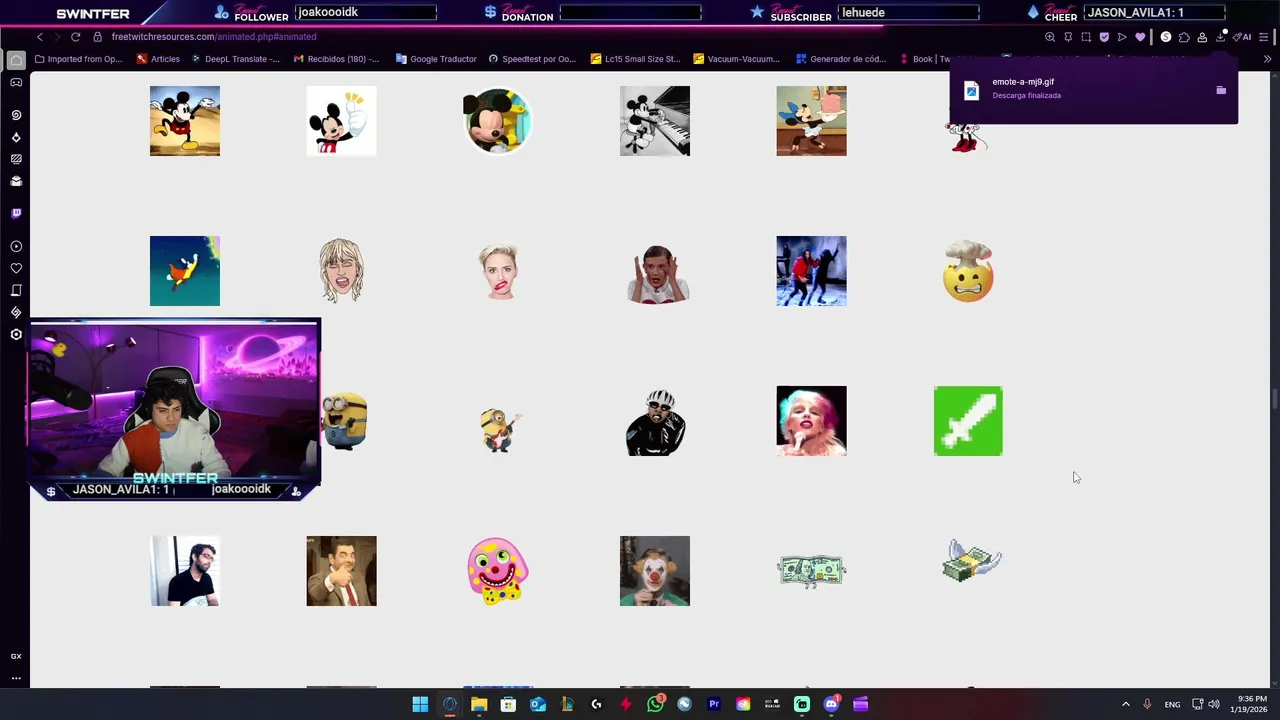The height and width of the screenshot is (720, 1280).
Task: Select the Mickey thumbs-up emote
Action: [341, 121]
